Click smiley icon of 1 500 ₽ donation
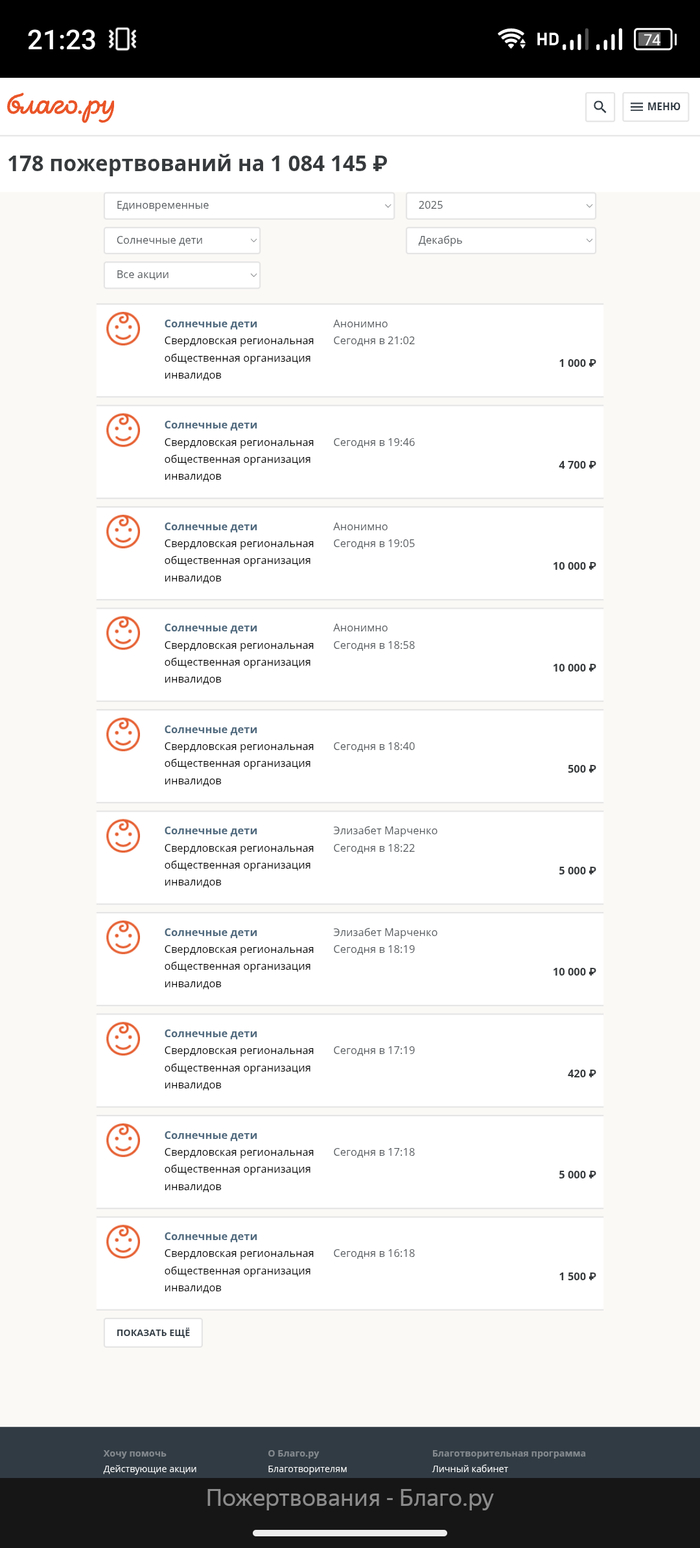 point(123,1242)
